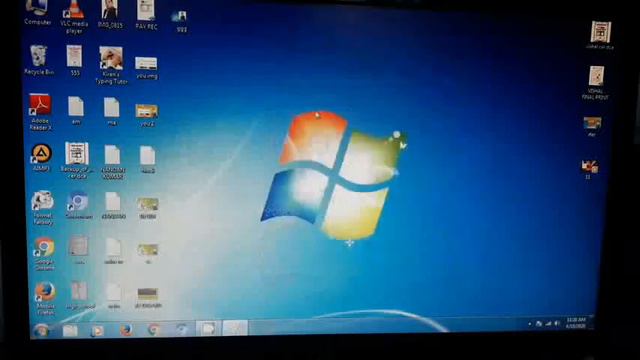Launch VLC media player shortcut
The image size is (640, 360).
click(x=74, y=16)
